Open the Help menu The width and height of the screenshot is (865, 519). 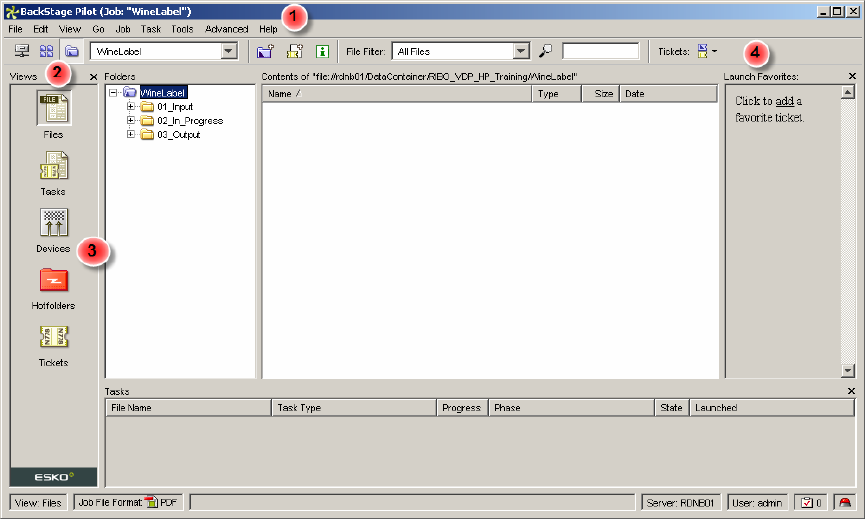tap(268, 29)
